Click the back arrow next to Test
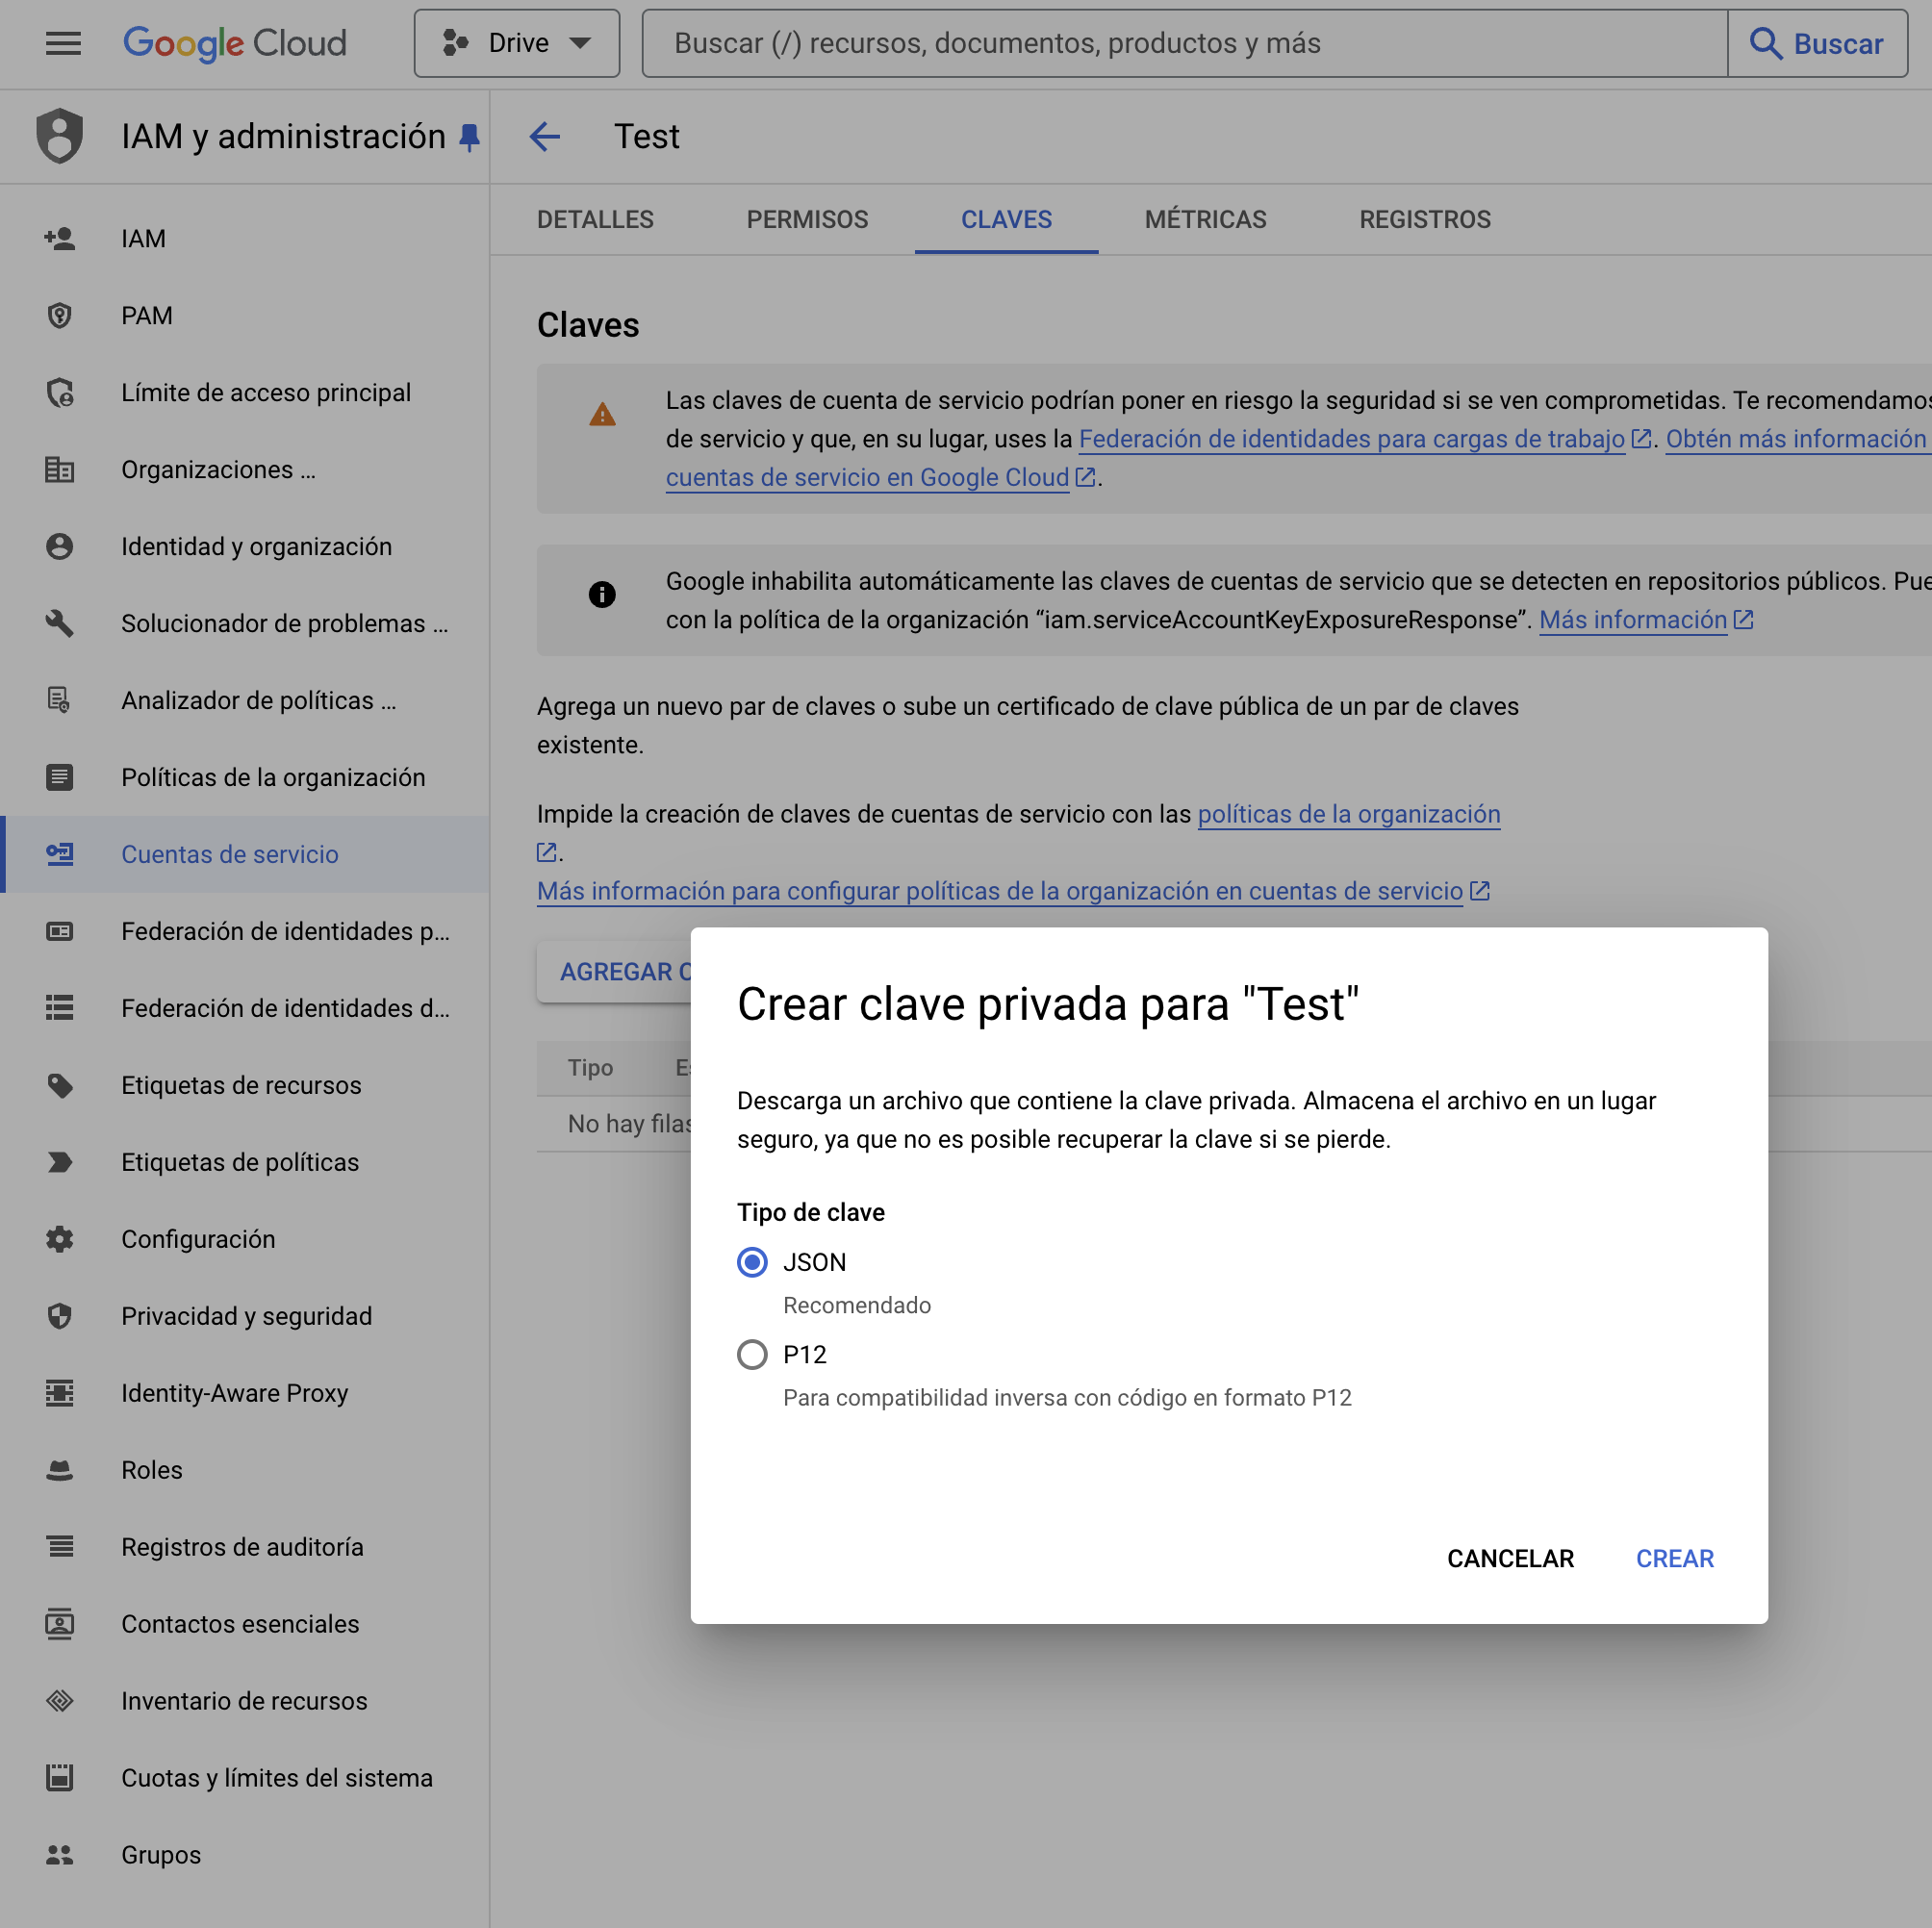Screen dimensions: 1932x1928 click(545, 136)
